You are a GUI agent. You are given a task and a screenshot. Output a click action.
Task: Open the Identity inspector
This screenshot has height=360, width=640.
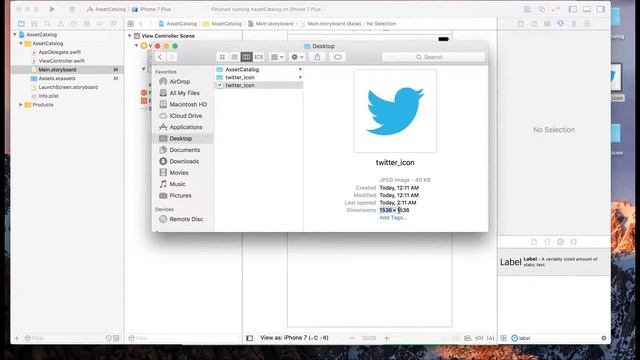point(547,24)
